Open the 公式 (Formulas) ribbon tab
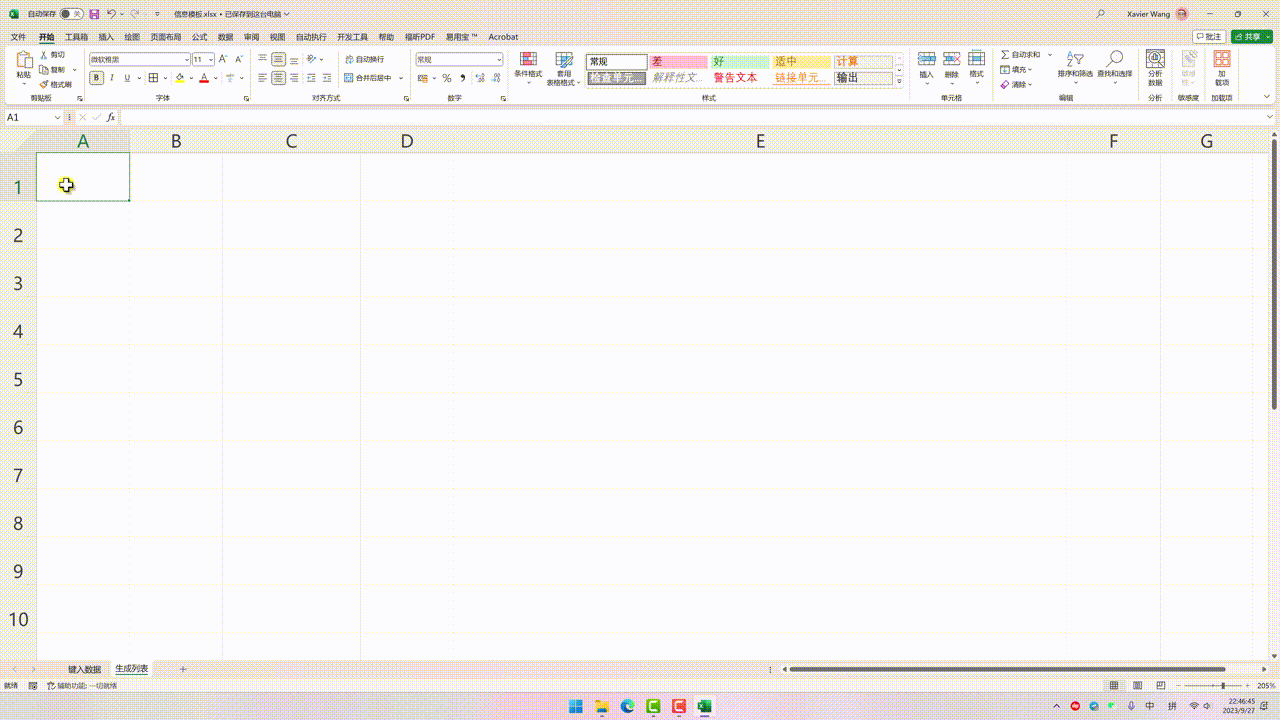Image resolution: width=1280 pixels, height=720 pixels. coord(199,37)
